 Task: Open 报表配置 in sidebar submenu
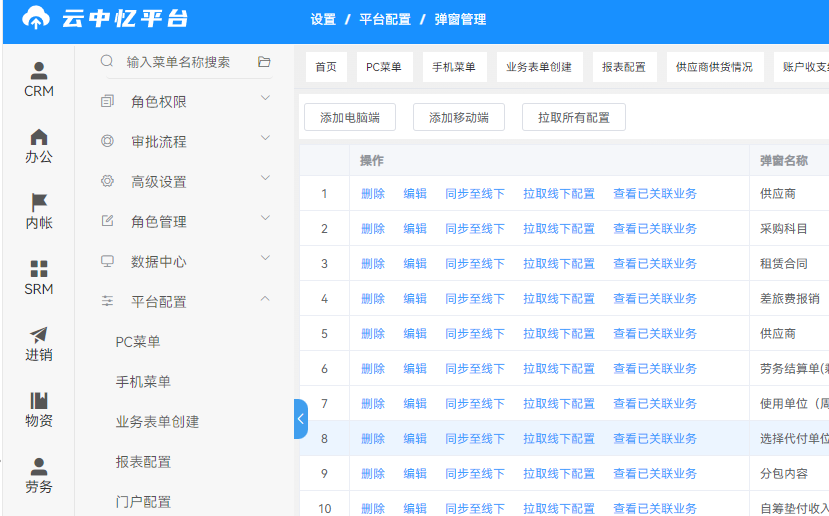pos(143,462)
